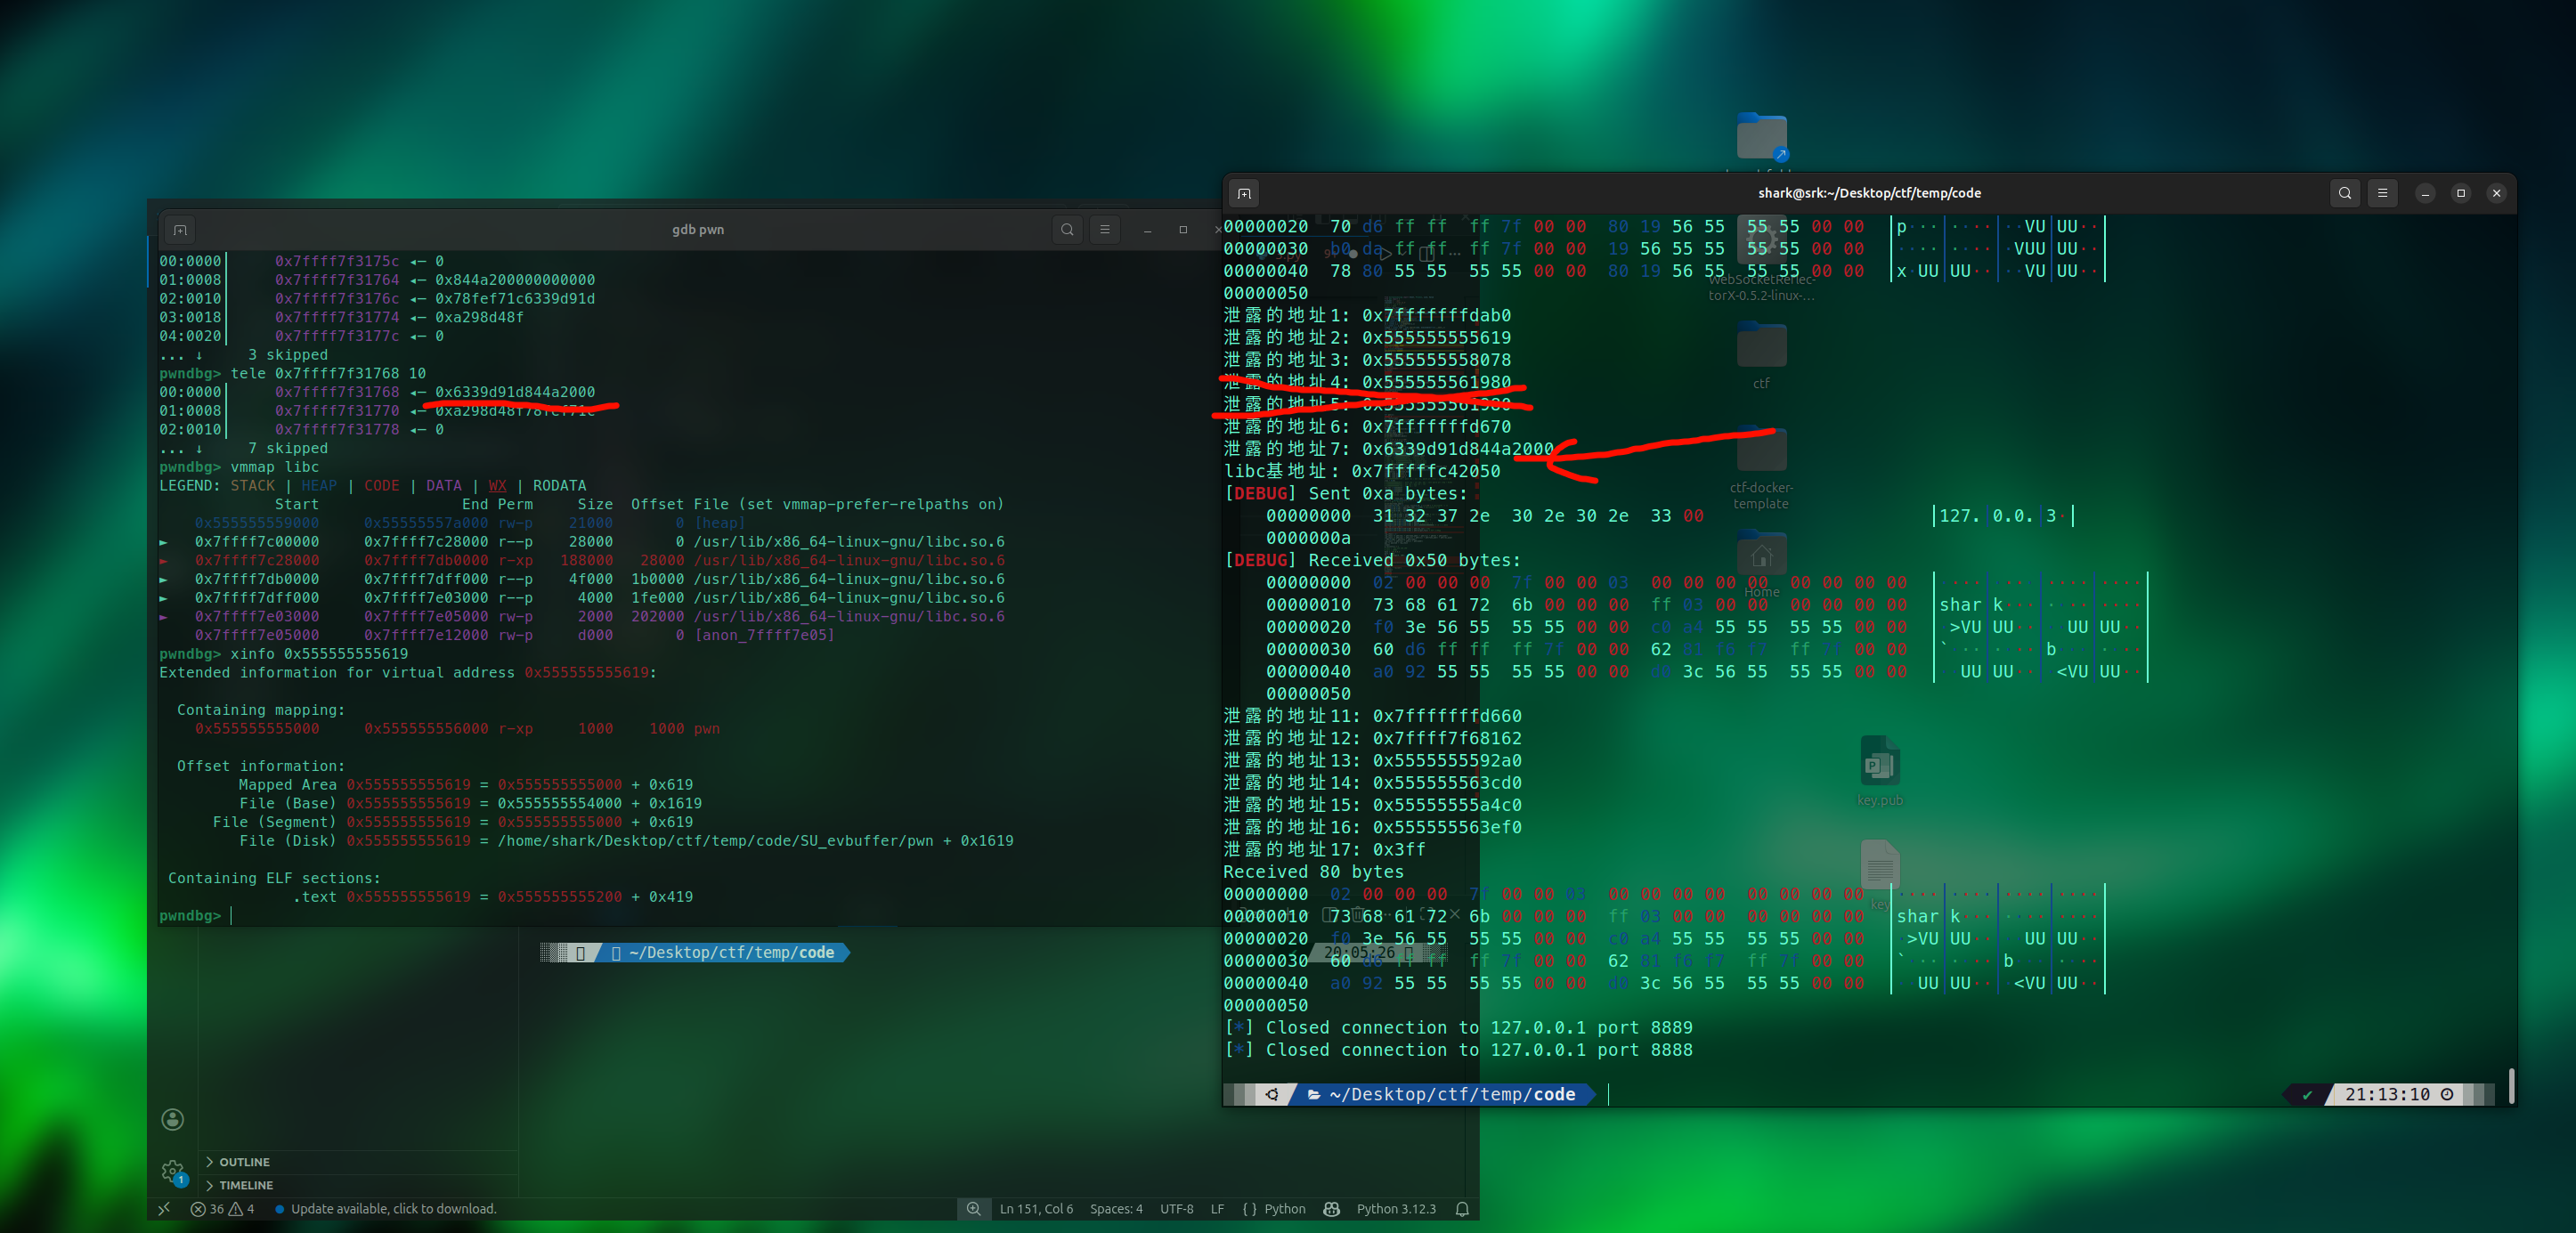Screen dimensions: 2576x1233
Task: Open the VS Code Accounts icon
Action: pos(173,1119)
